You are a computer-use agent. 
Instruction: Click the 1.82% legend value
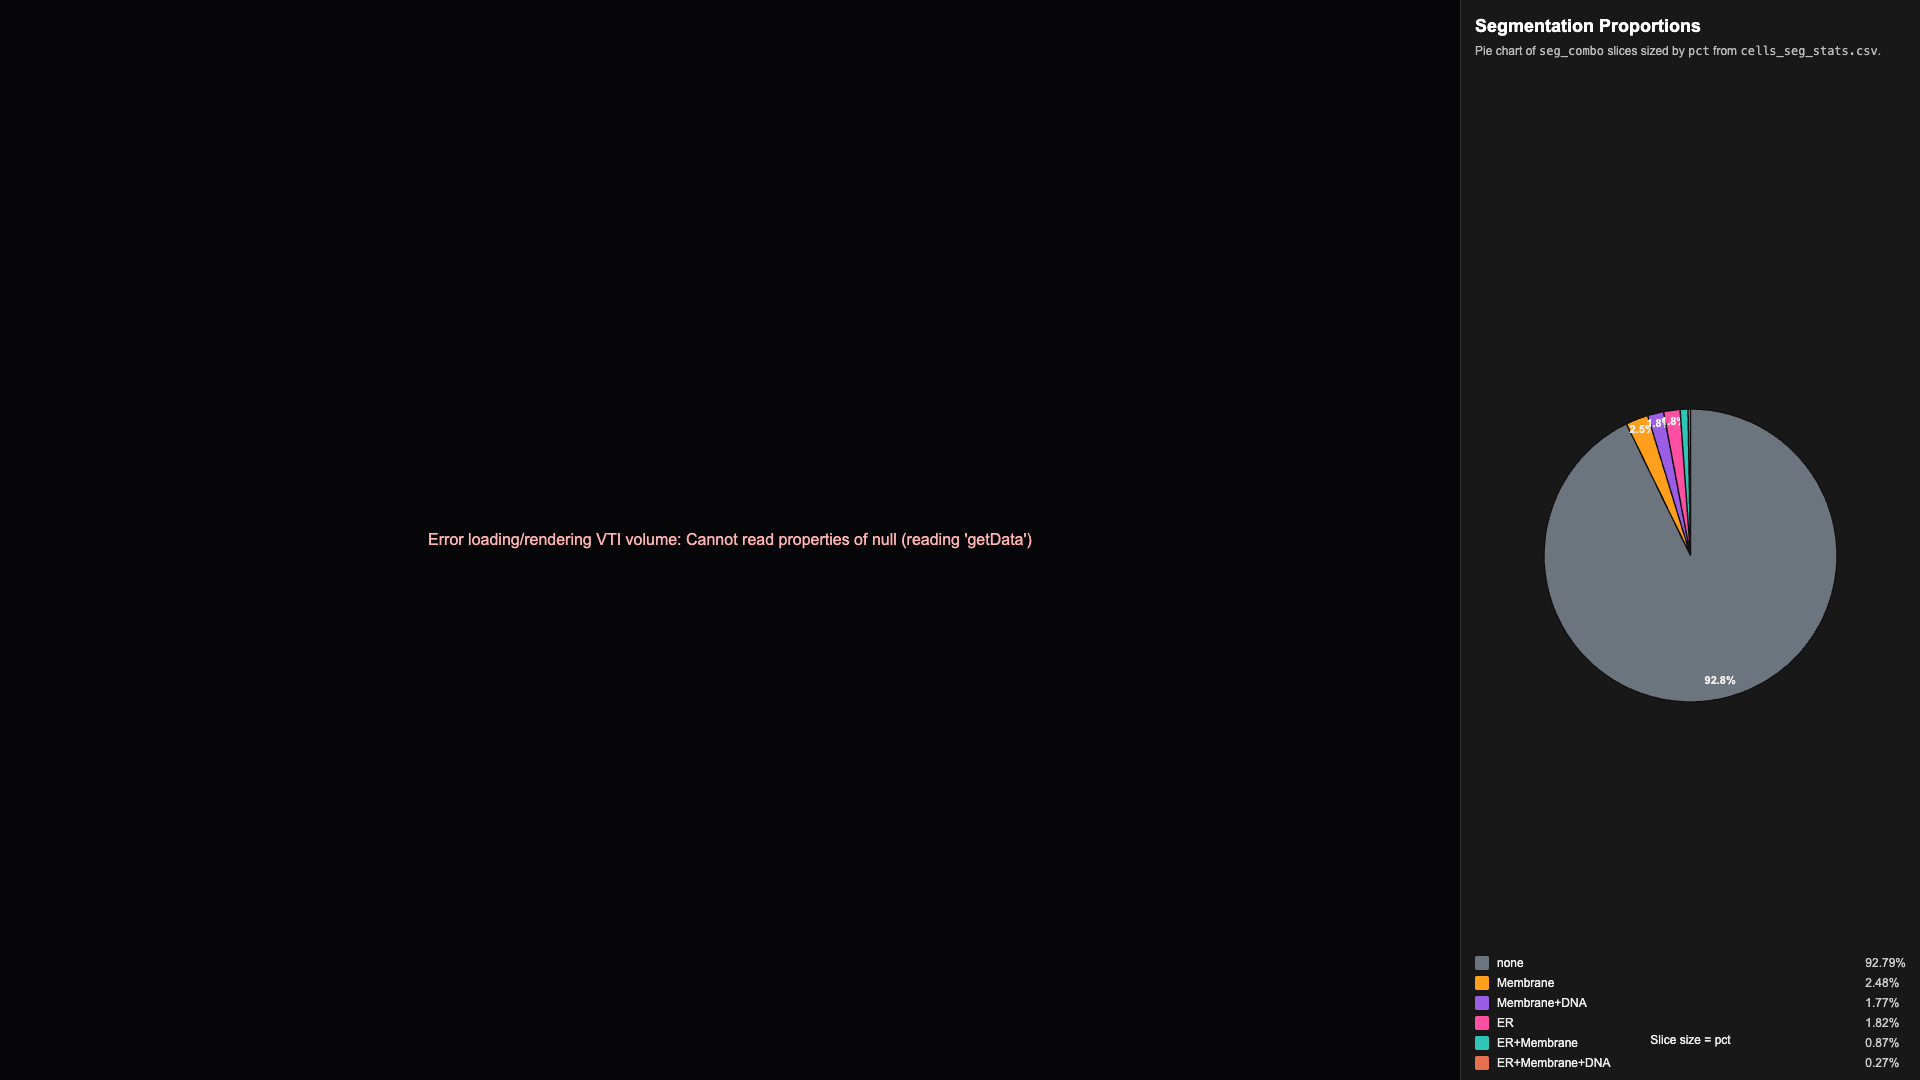(x=1882, y=1023)
